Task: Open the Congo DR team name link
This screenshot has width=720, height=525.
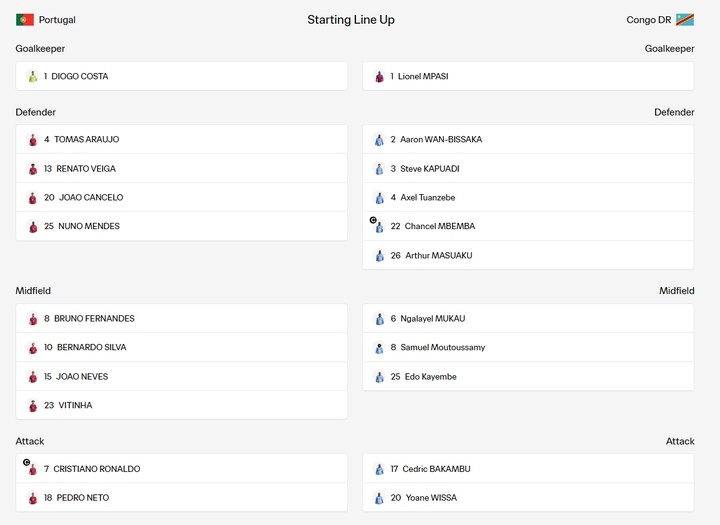Action: tap(649, 20)
